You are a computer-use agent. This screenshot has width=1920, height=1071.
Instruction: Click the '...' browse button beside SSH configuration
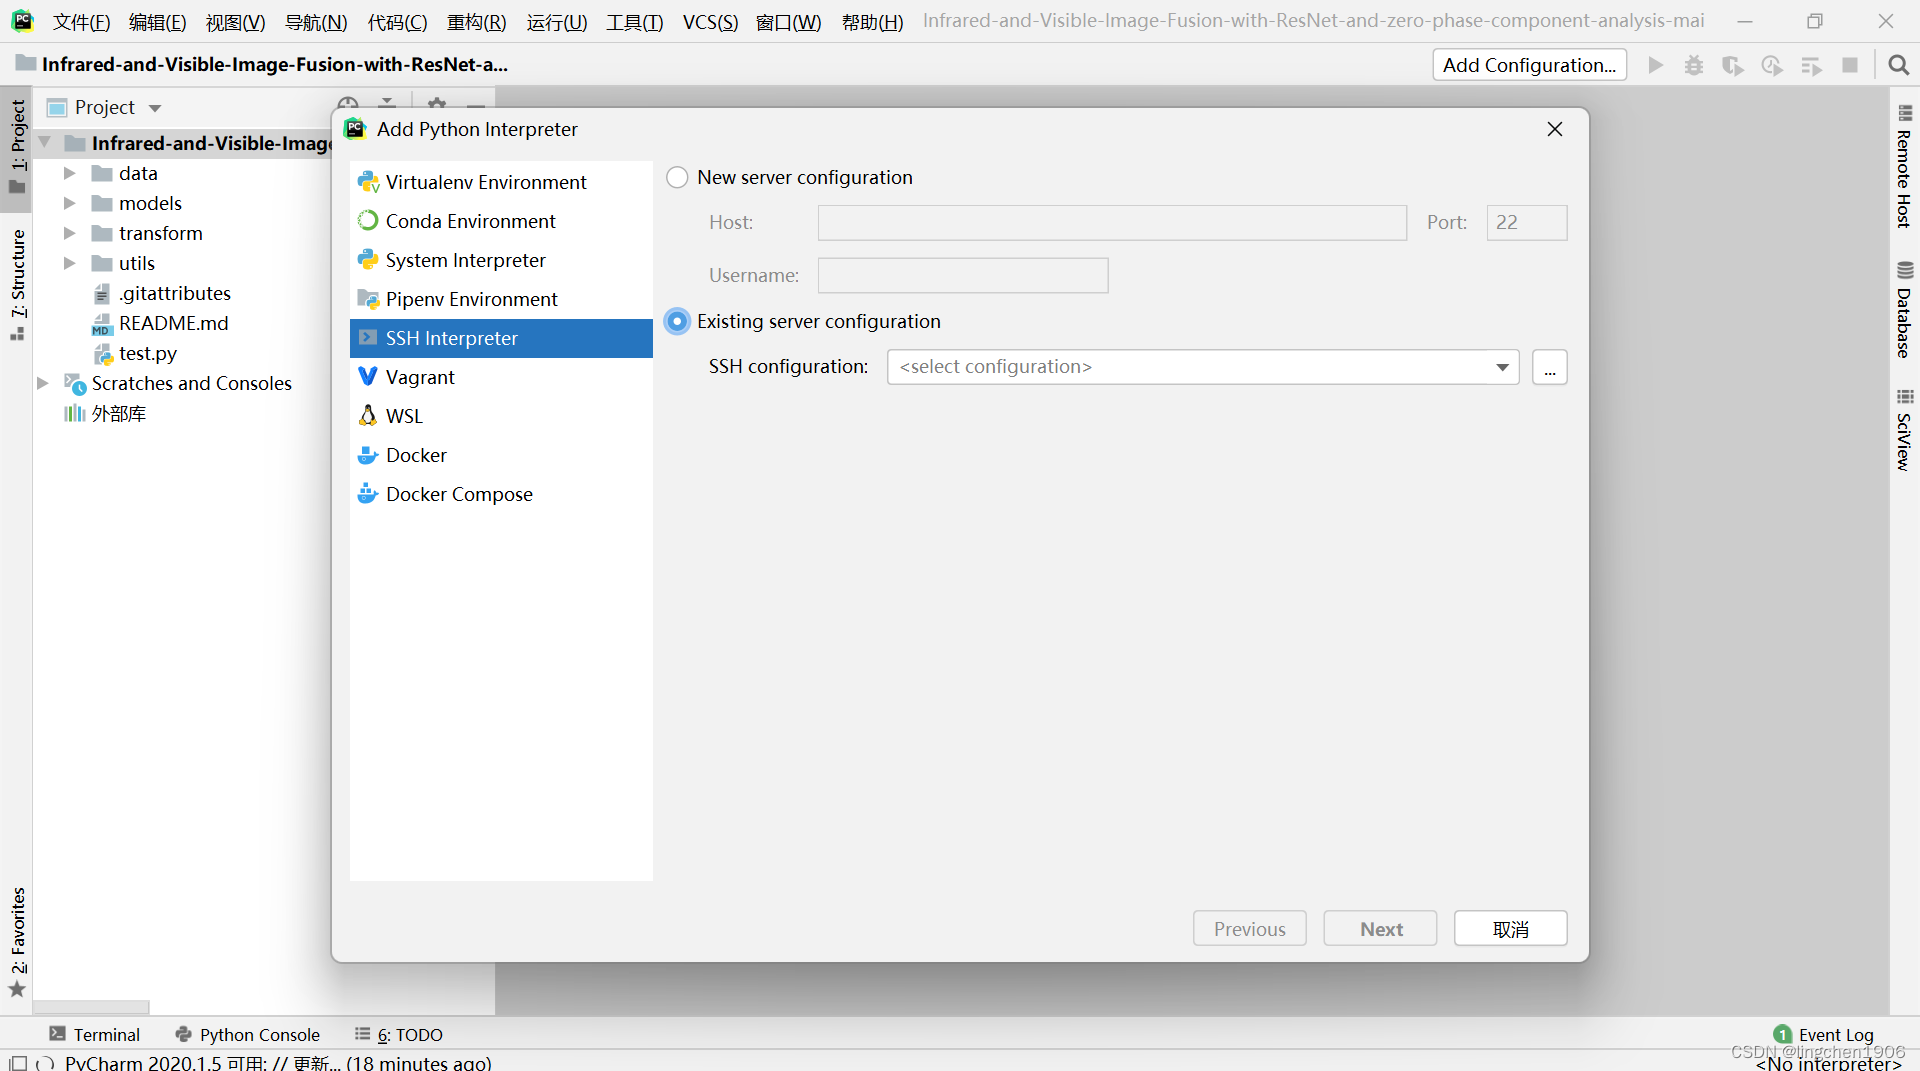pyautogui.click(x=1549, y=367)
